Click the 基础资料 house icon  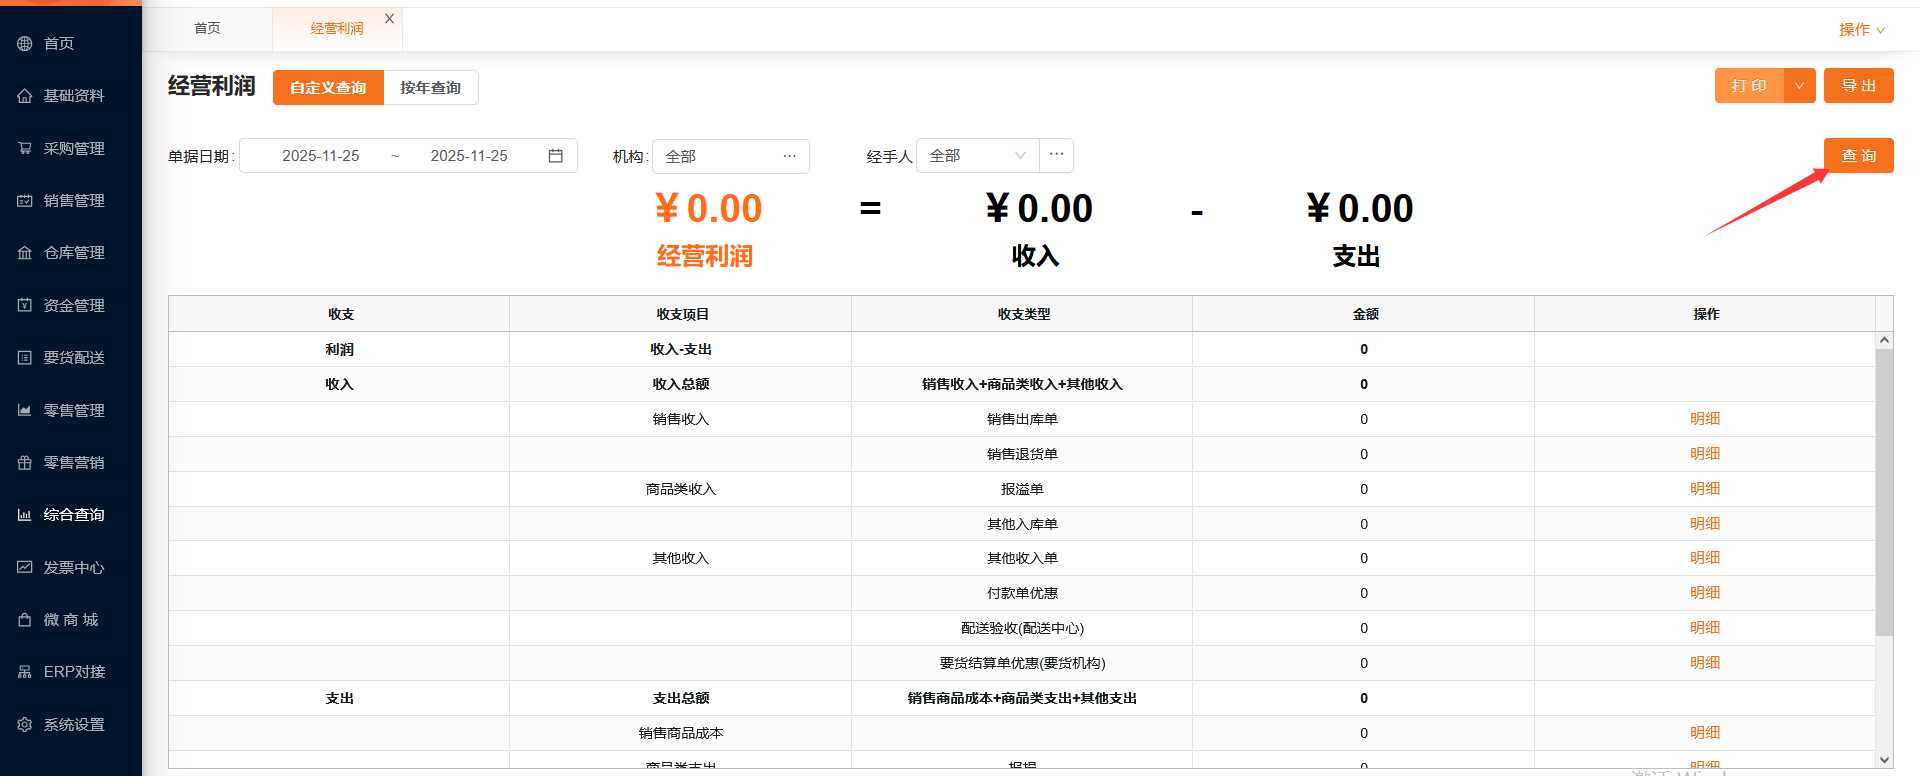click(25, 96)
